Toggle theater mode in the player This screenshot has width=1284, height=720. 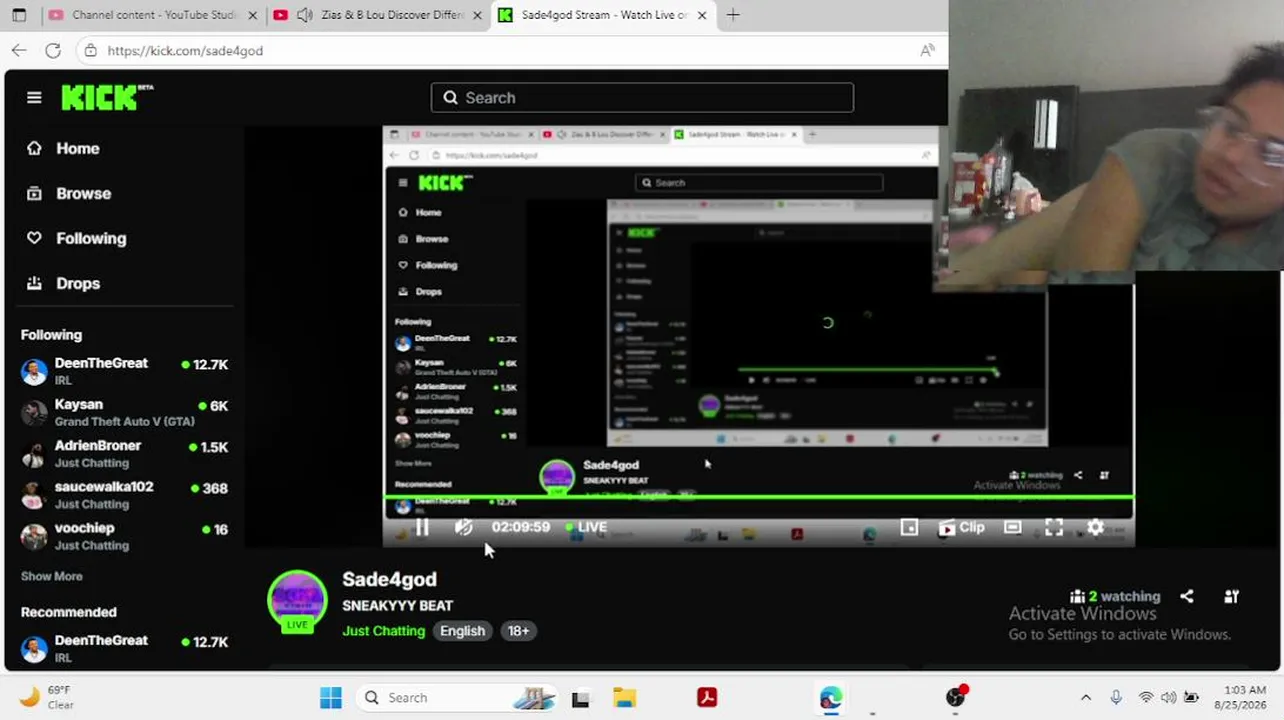tap(1013, 527)
